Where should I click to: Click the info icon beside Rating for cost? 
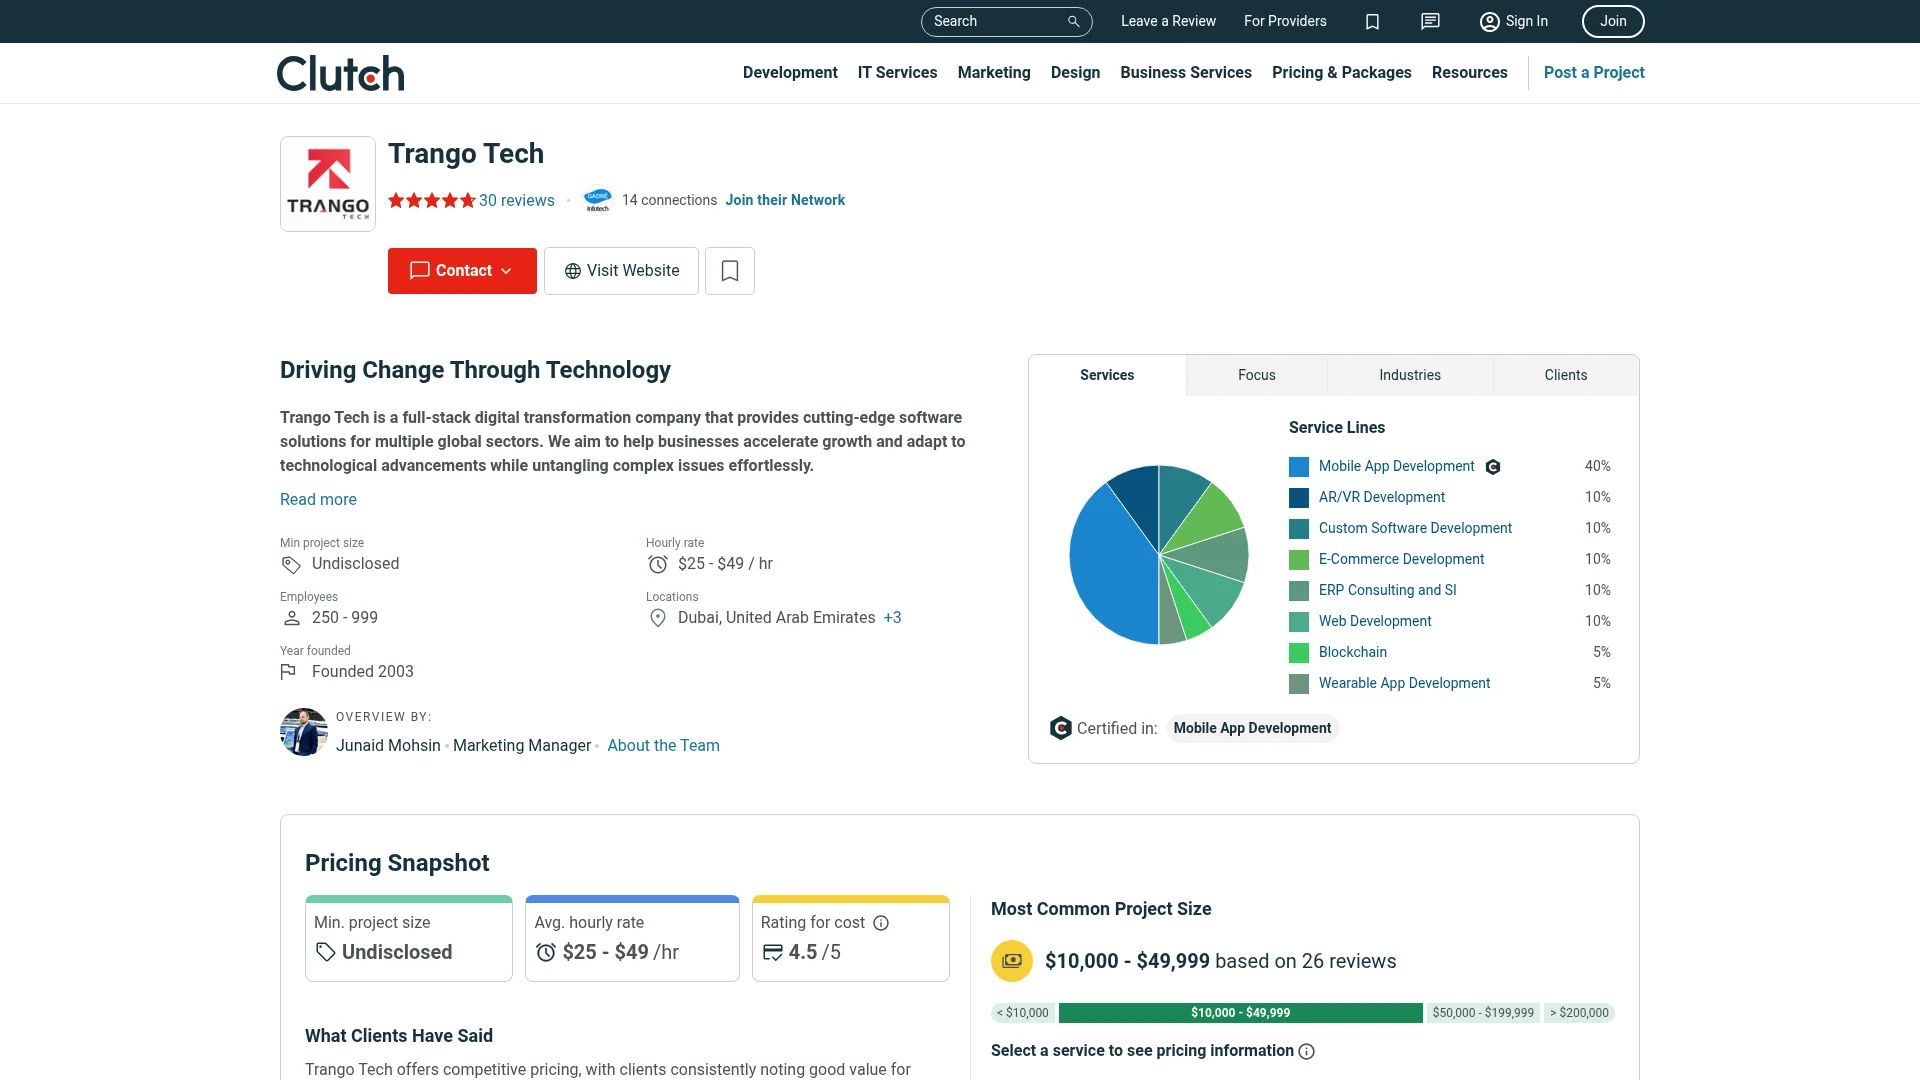881,923
